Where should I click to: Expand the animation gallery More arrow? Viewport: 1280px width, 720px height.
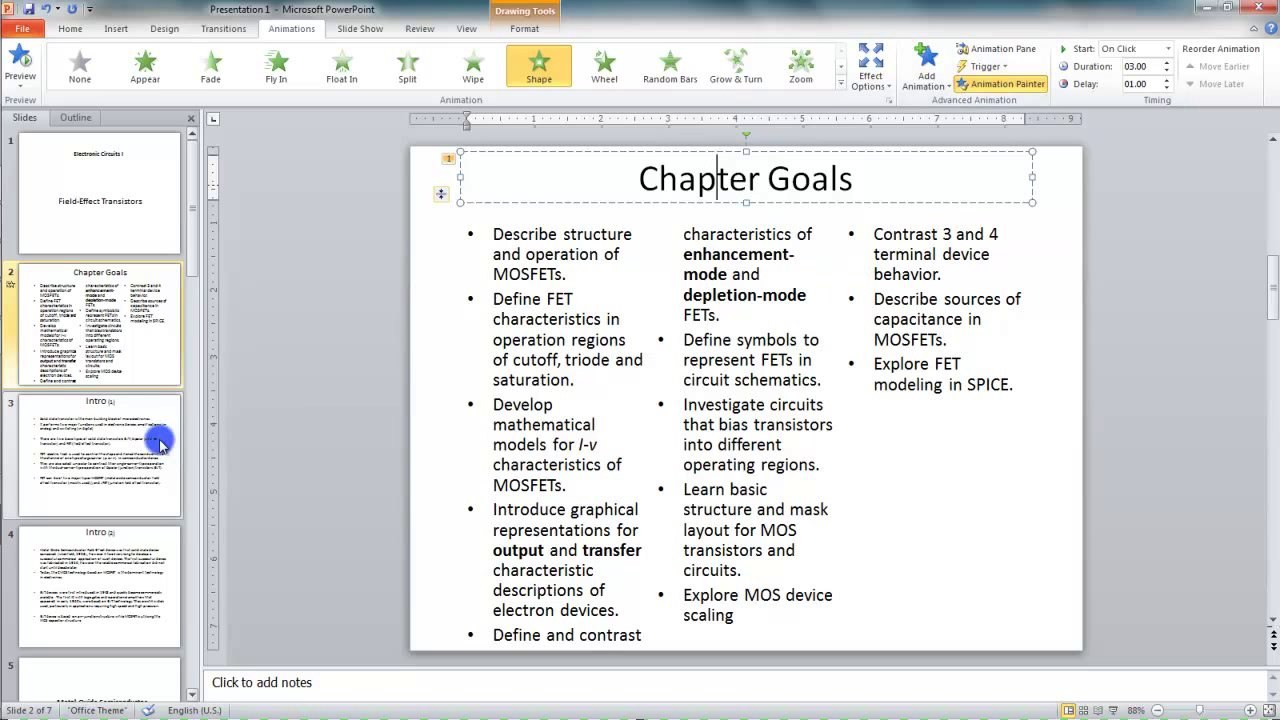point(840,86)
